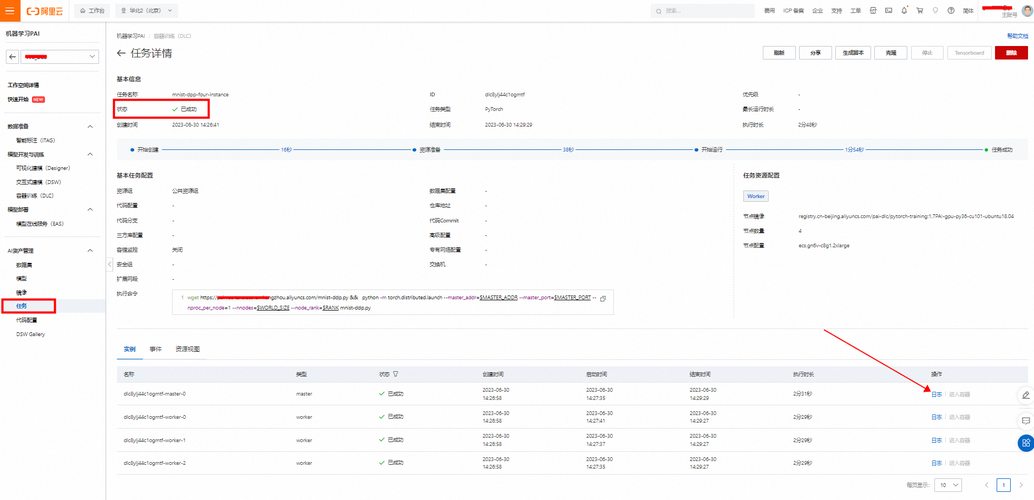Open 代码配置 in sidebar
The width and height of the screenshot is (1034, 500).
[x=26, y=320]
